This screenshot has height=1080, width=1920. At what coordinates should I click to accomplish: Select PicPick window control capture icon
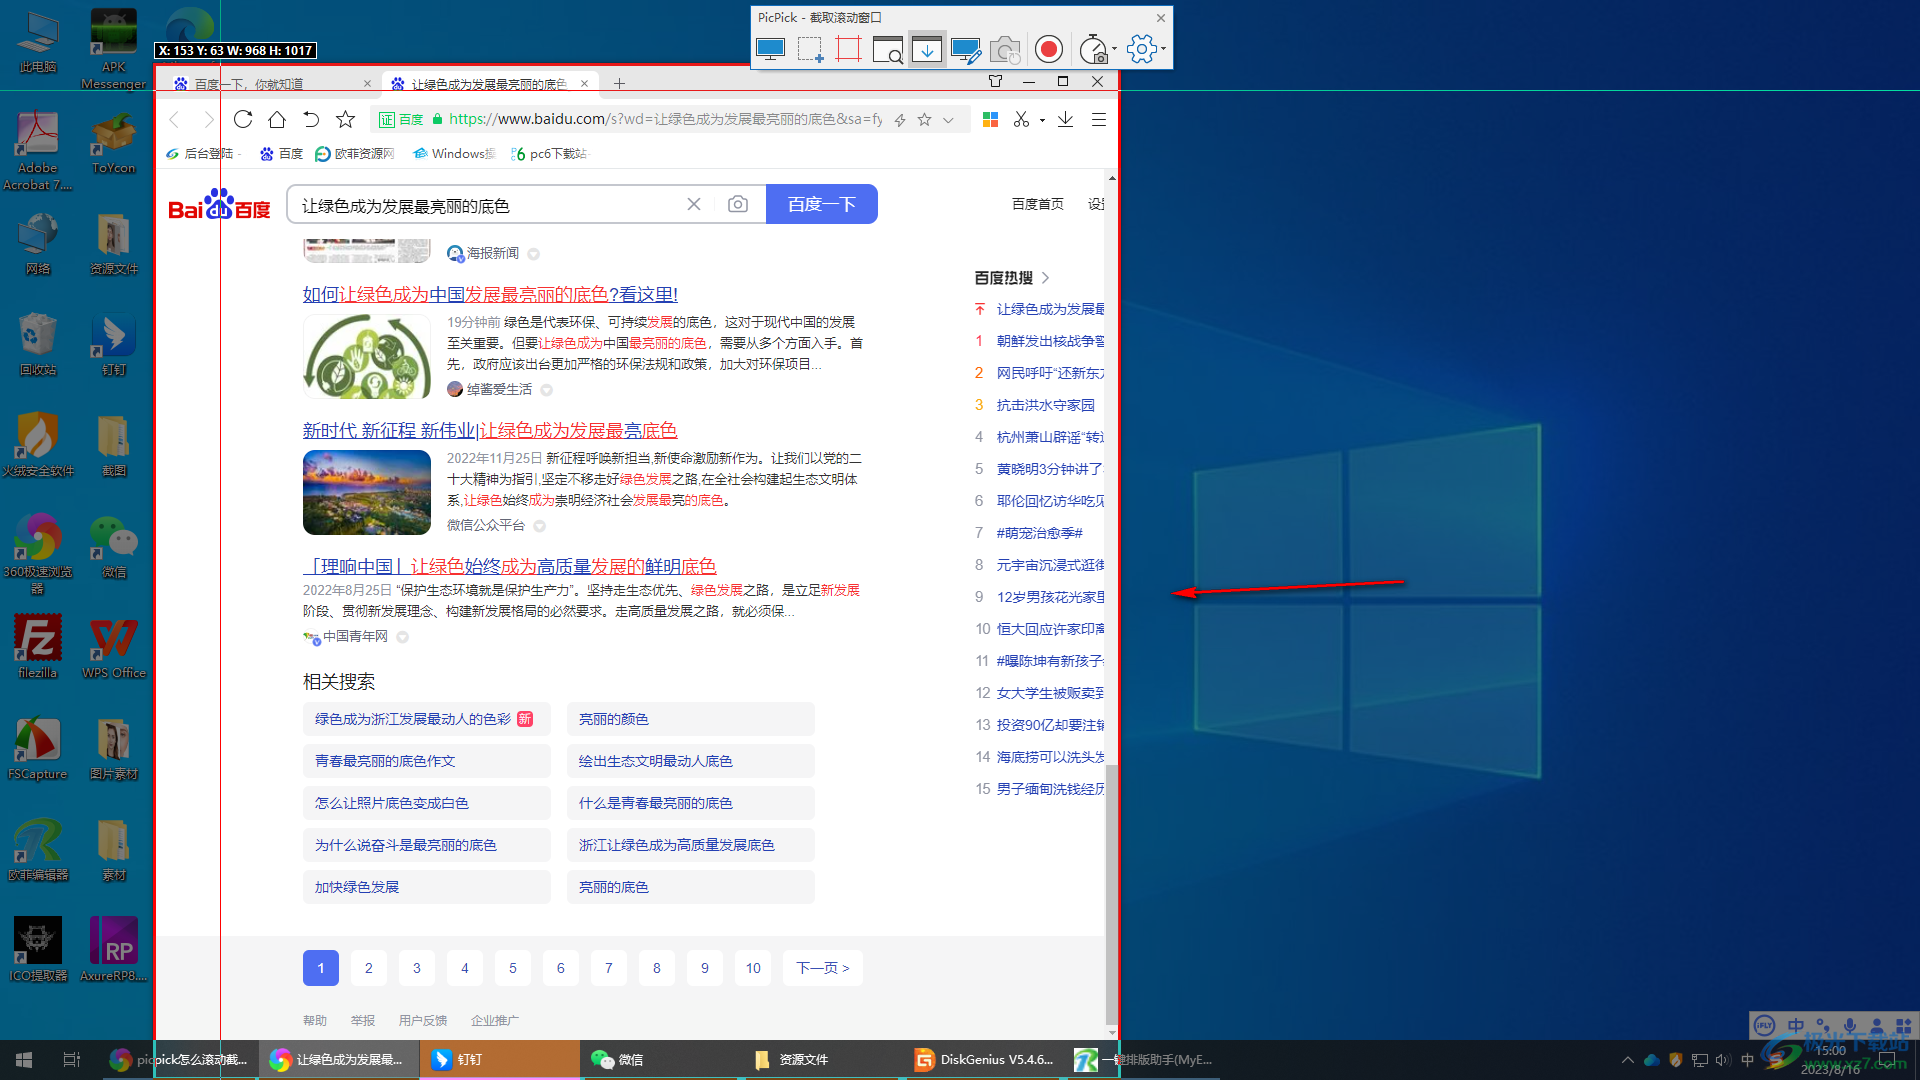pos(887,49)
